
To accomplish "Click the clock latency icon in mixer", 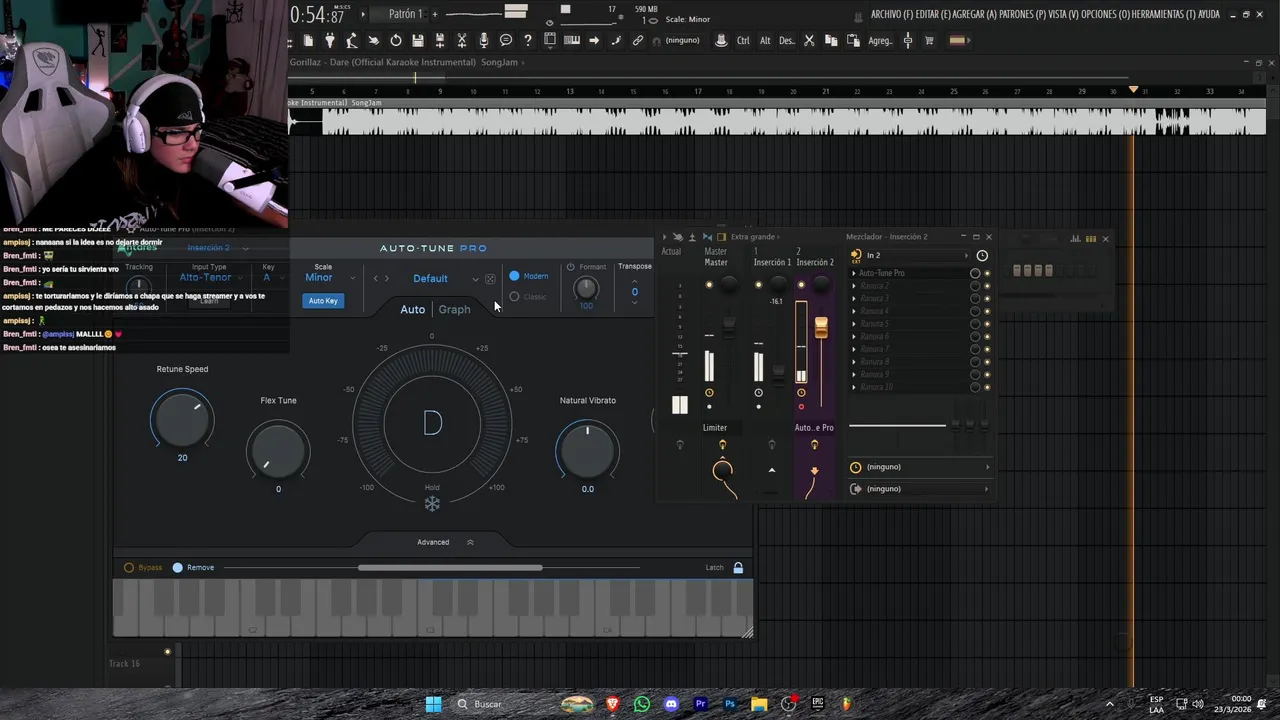I will pyautogui.click(x=982, y=255).
